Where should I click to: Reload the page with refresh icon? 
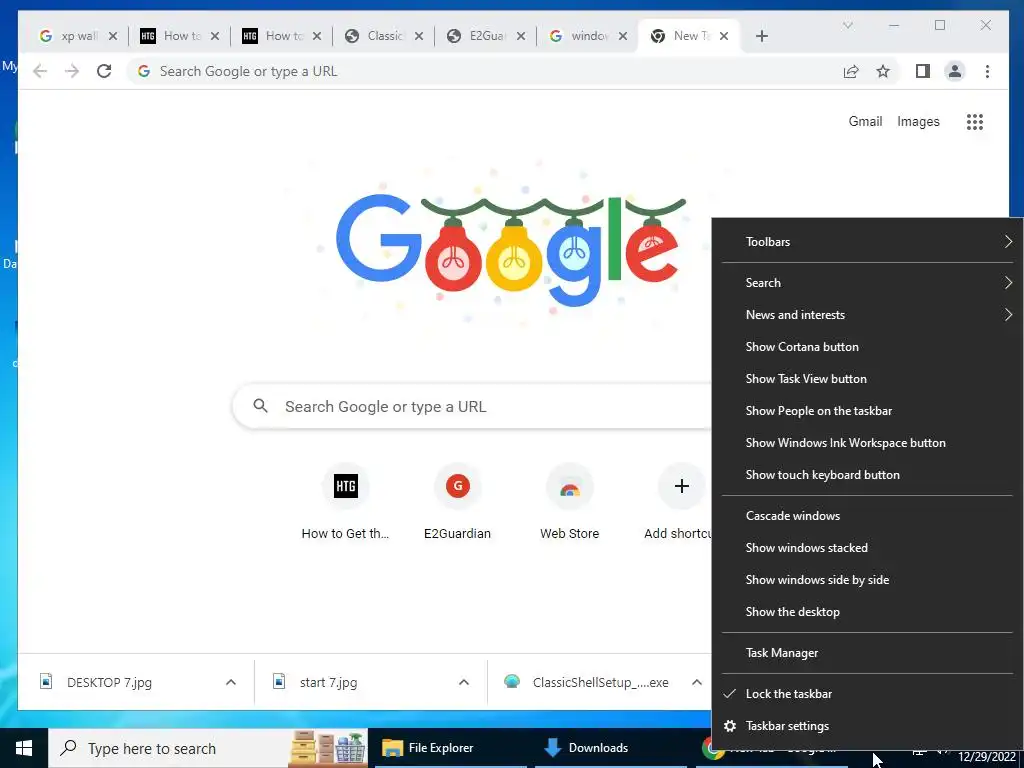point(104,71)
